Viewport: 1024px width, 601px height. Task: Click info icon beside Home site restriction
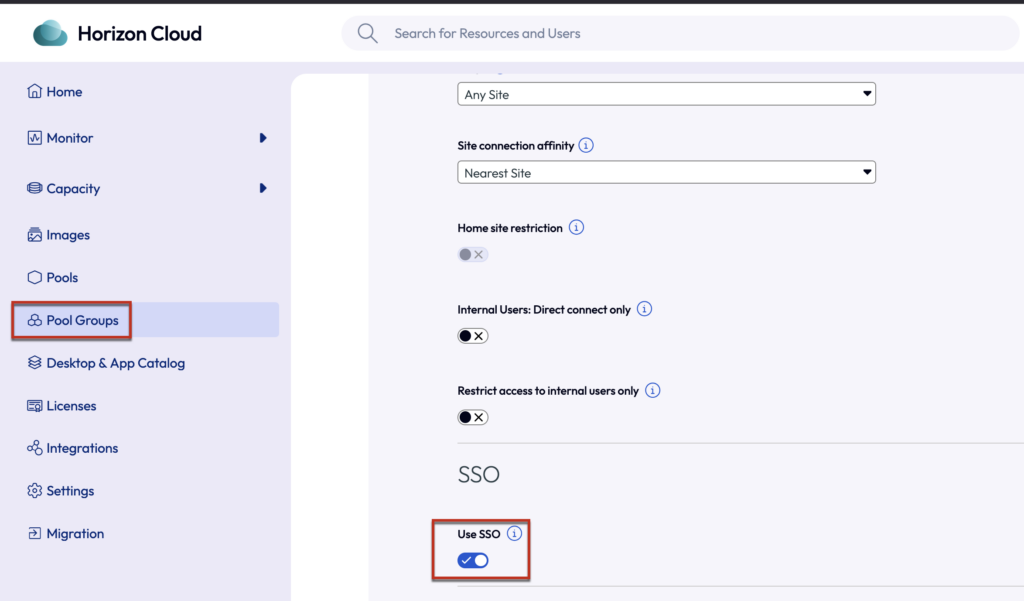[x=576, y=228]
